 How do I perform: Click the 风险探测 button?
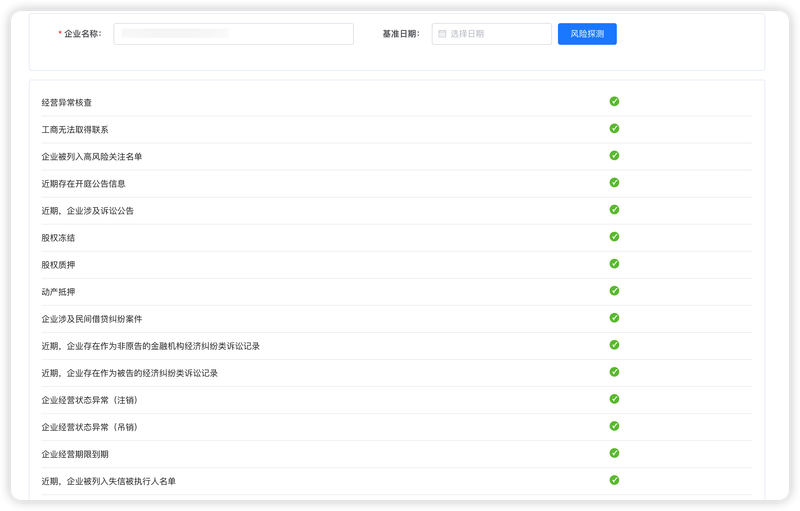tap(587, 34)
